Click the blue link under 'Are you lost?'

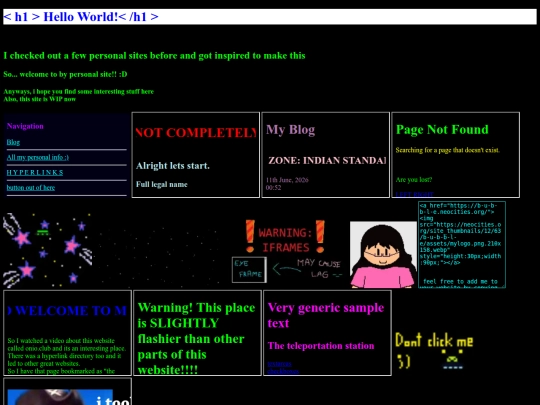(414, 194)
